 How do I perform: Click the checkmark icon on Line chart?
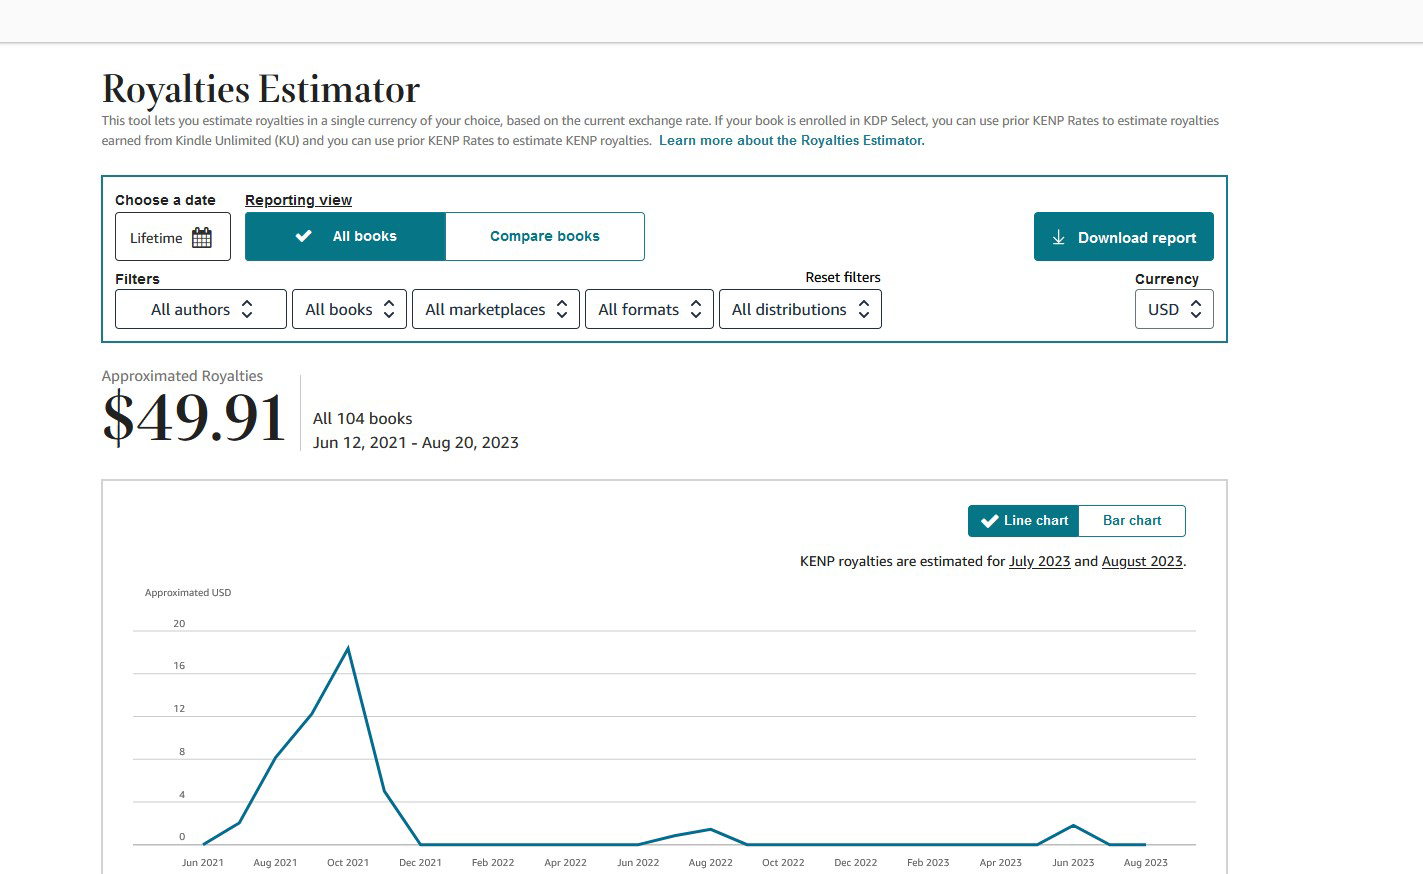click(989, 521)
